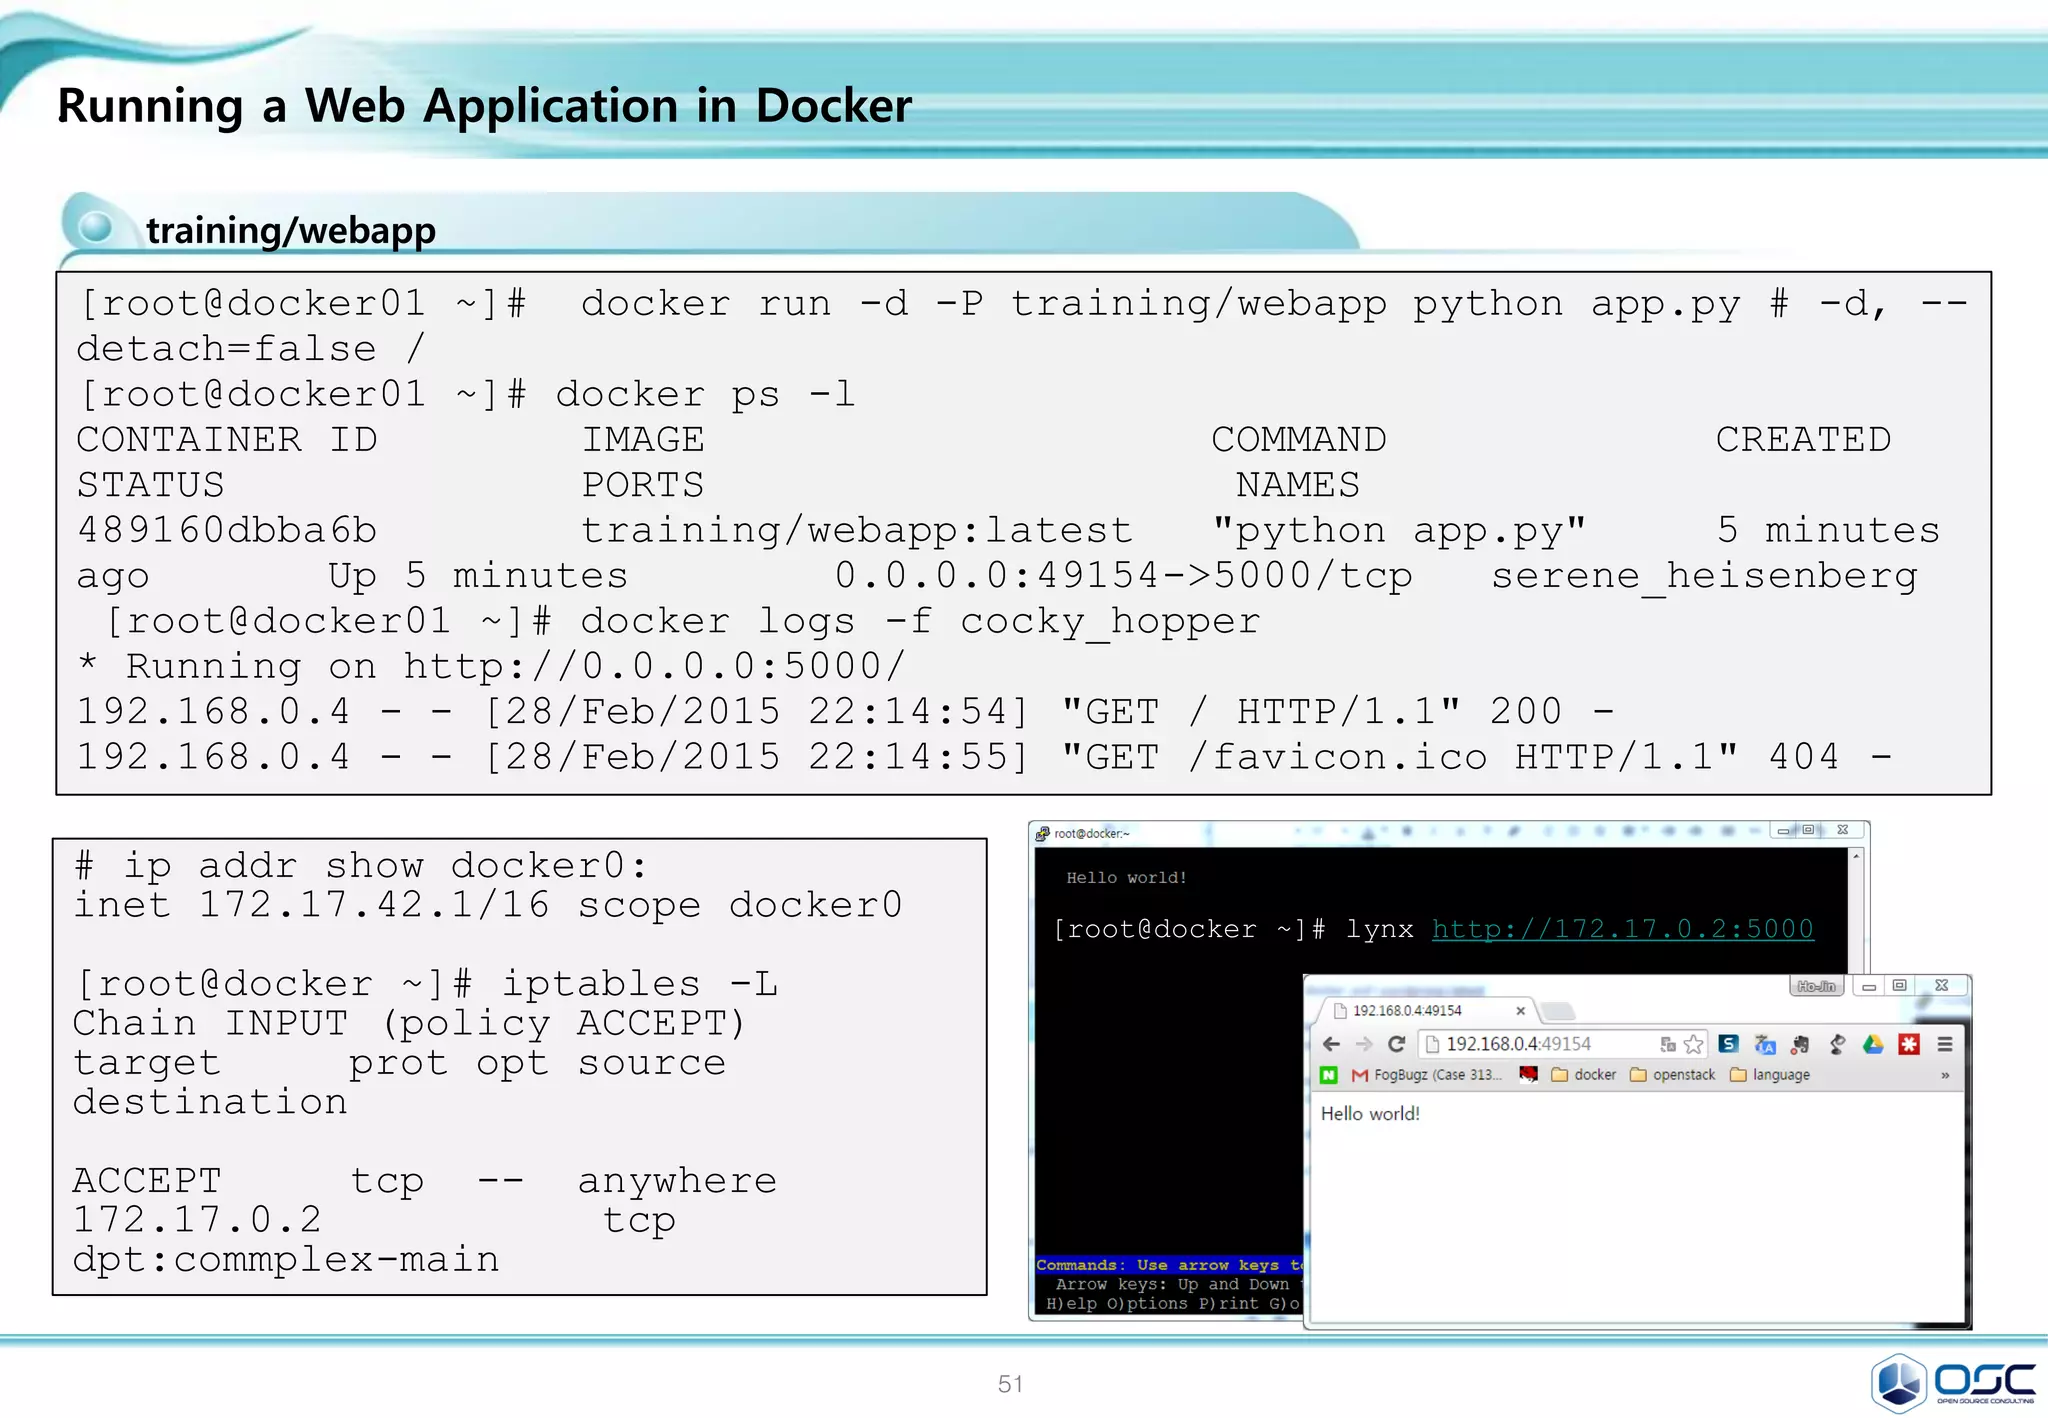The width and height of the screenshot is (2048, 1418).
Task: Open the Chrome hamburger menu
Action: [1945, 1044]
